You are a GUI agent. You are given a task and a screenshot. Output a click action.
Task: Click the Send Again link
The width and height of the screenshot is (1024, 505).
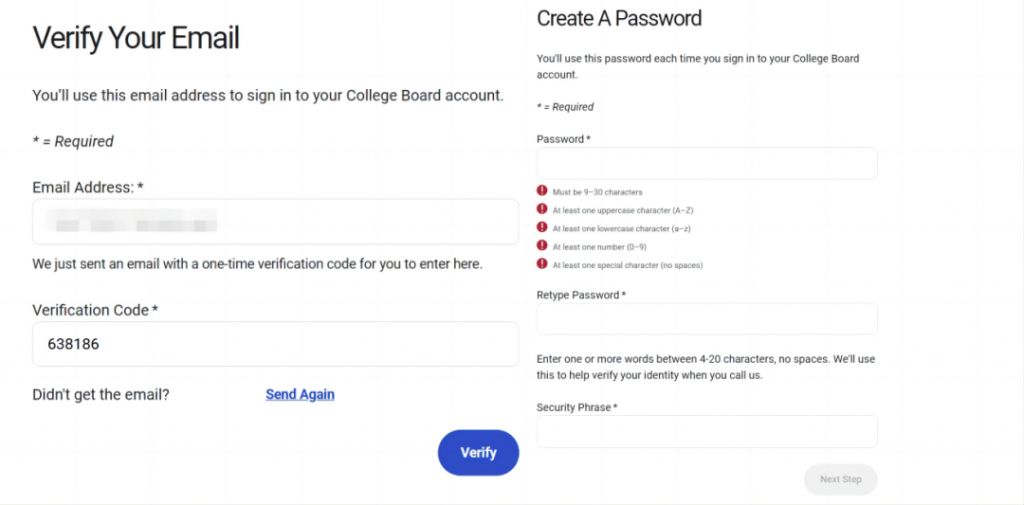coord(300,395)
